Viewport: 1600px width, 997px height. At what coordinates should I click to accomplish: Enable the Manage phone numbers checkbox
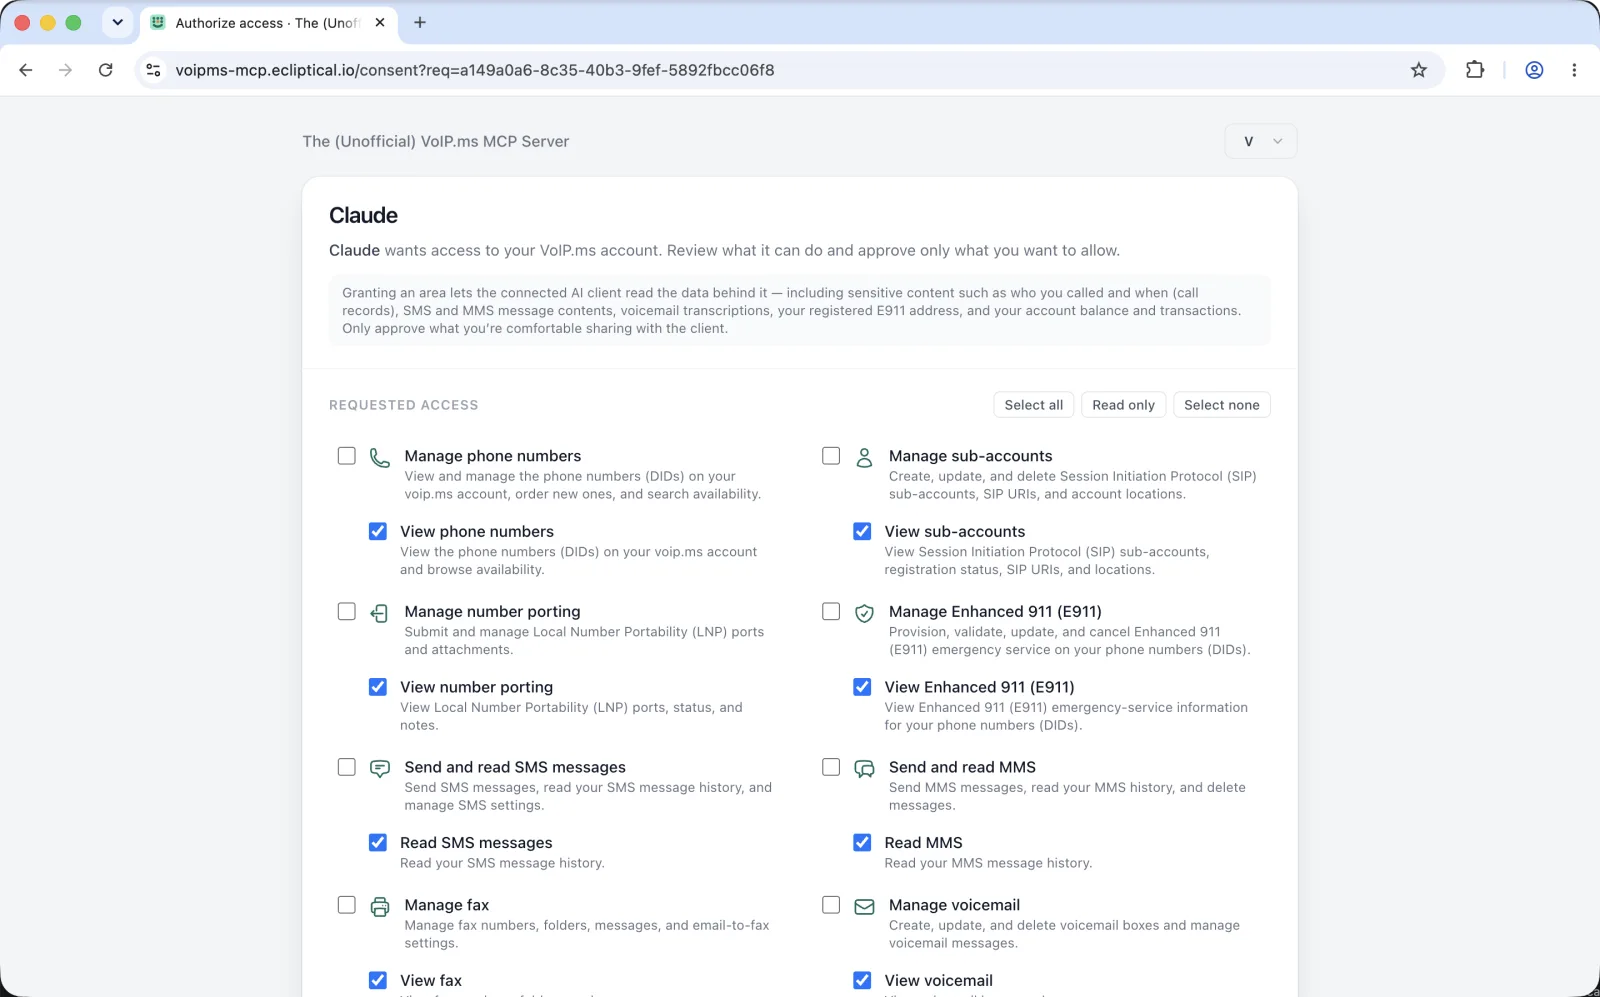click(x=347, y=456)
